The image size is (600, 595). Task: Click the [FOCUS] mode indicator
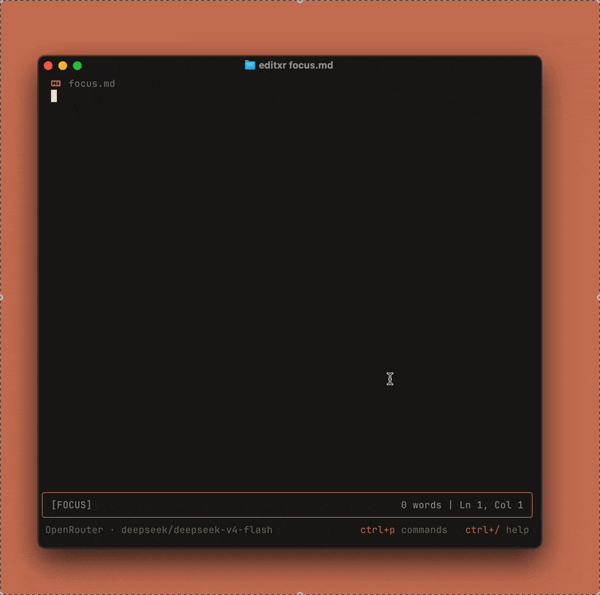(72, 505)
